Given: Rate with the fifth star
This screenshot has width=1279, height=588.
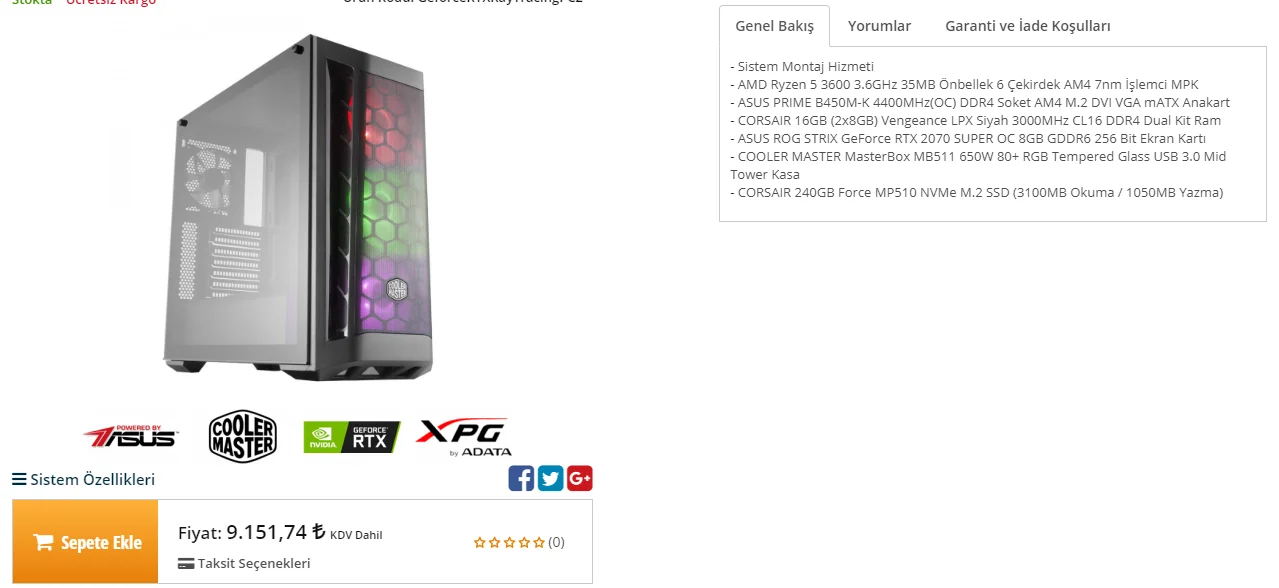Looking at the screenshot, I should [x=540, y=542].
